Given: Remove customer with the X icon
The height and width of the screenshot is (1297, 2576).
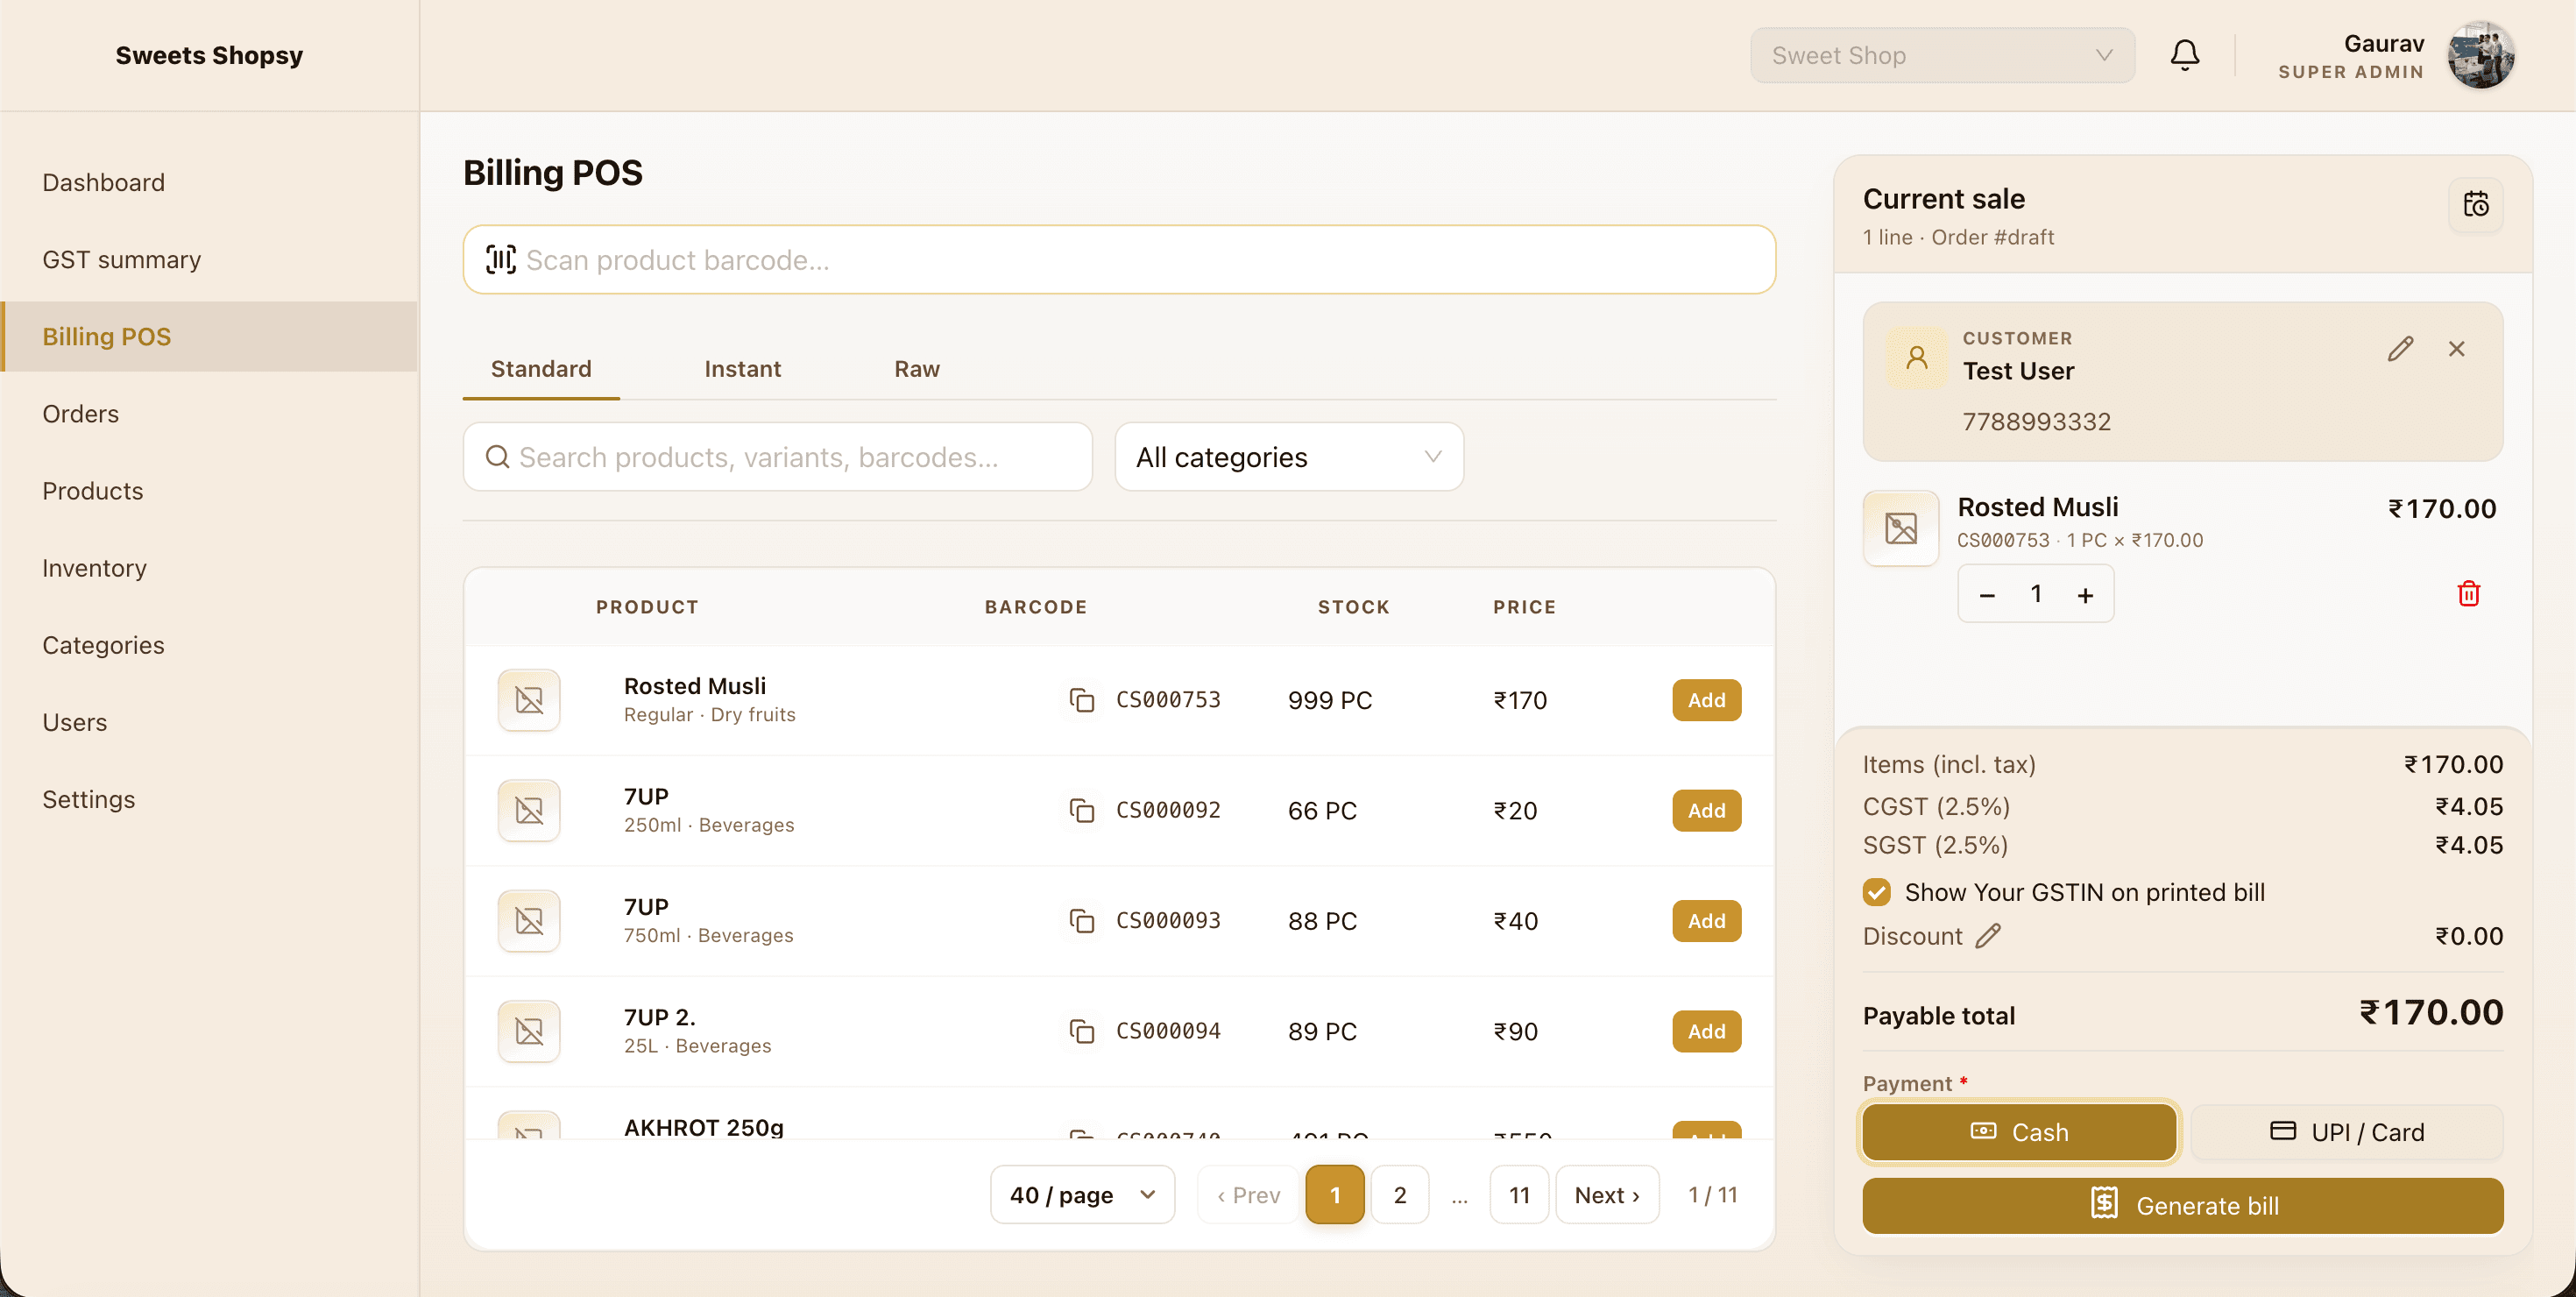Looking at the screenshot, I should [x=2456, y=349].
